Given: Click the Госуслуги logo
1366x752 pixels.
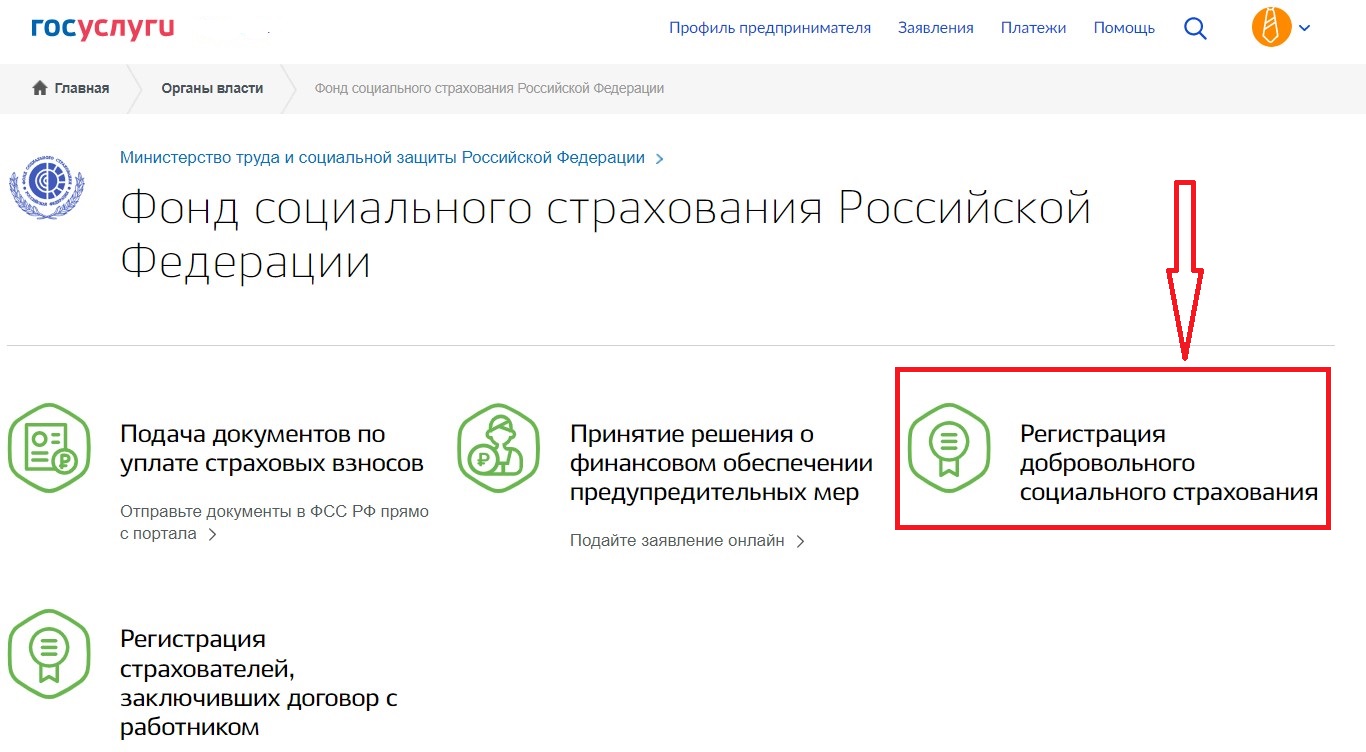Looking at the screenshot, I should 102,27.
